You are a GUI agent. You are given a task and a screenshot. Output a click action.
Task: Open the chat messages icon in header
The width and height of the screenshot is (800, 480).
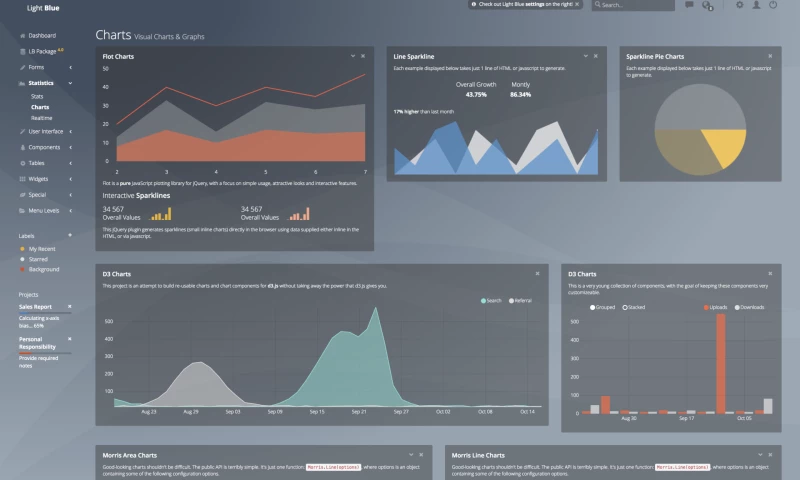point(689,6)
